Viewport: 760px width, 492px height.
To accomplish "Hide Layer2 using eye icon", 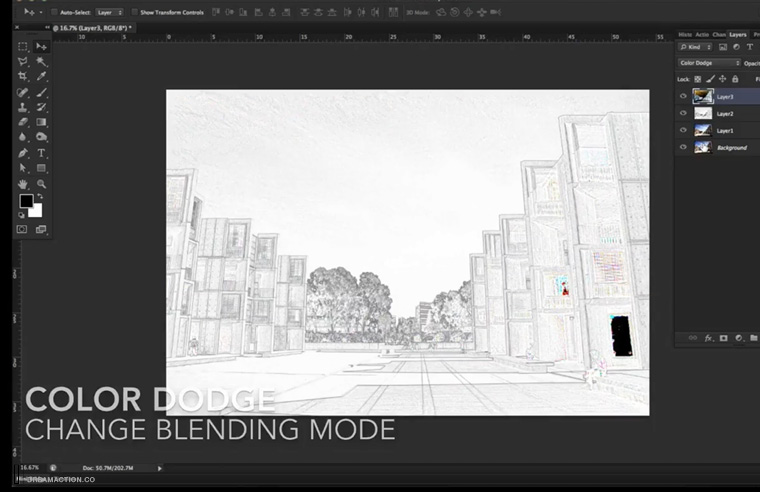I will tap(683, 113).
